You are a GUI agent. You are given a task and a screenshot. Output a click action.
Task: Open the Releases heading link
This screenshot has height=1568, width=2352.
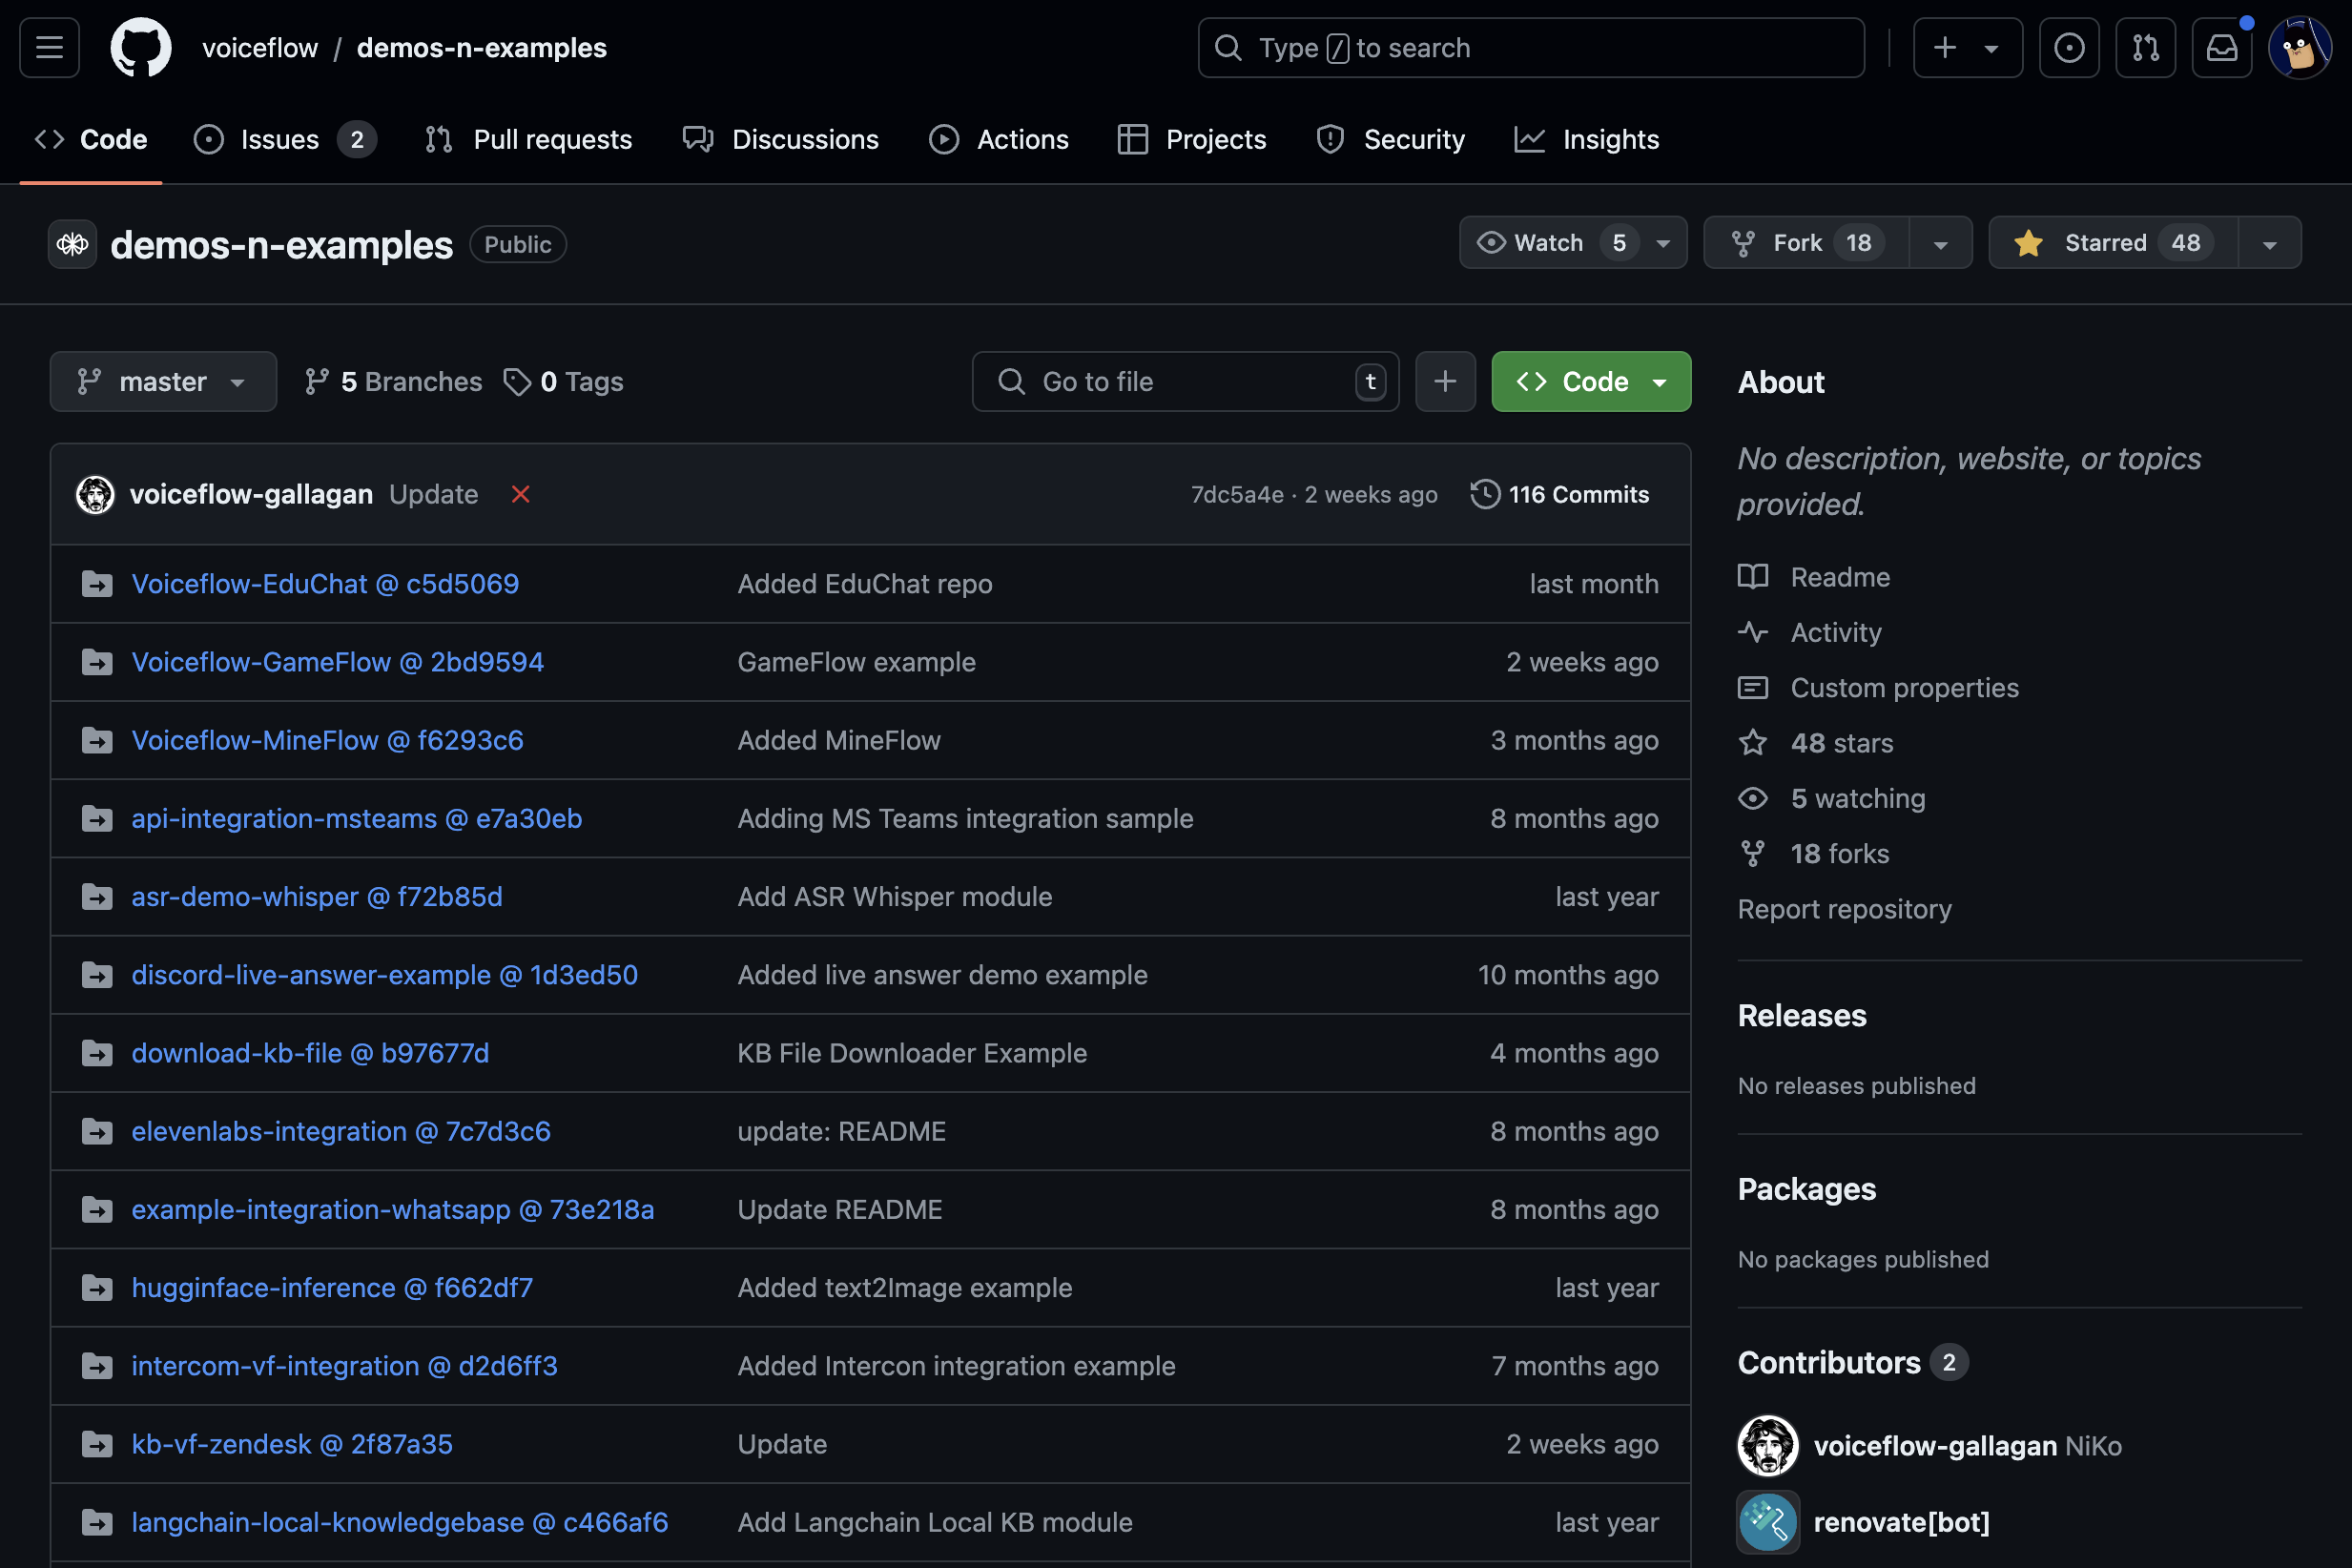click(x=1802, y=1015)
